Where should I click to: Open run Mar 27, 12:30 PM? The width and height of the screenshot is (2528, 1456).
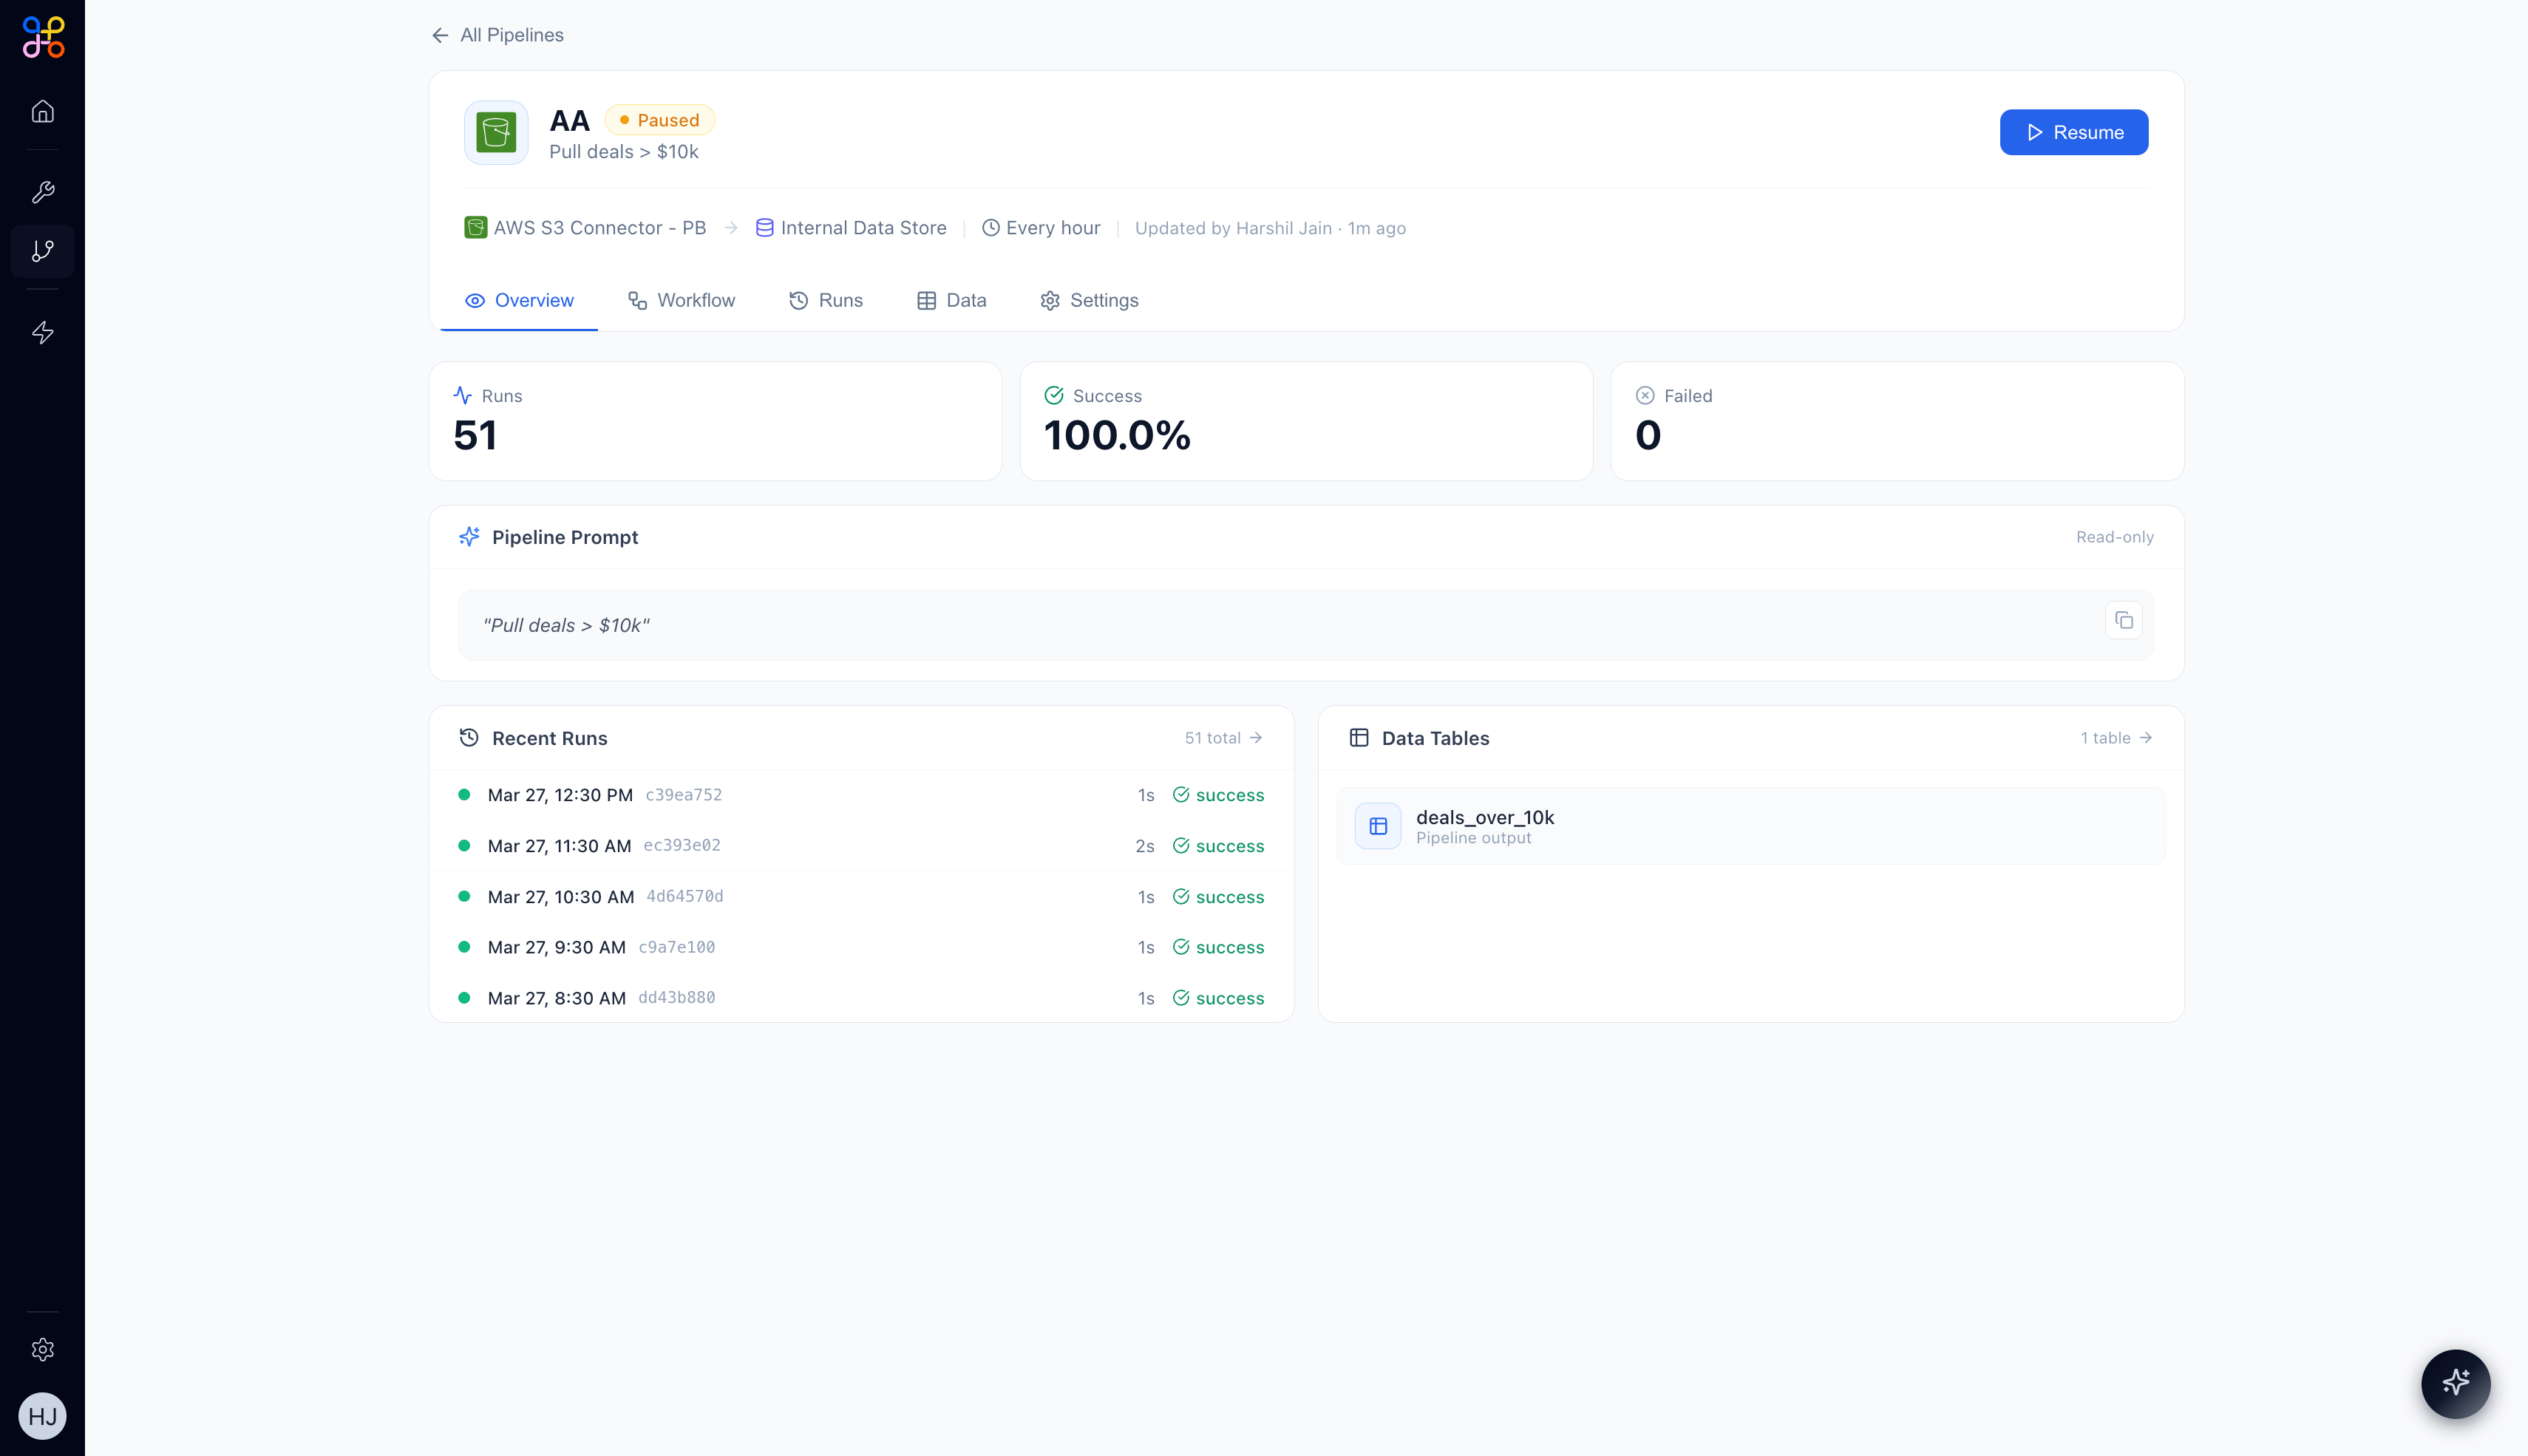pos(862,795)
